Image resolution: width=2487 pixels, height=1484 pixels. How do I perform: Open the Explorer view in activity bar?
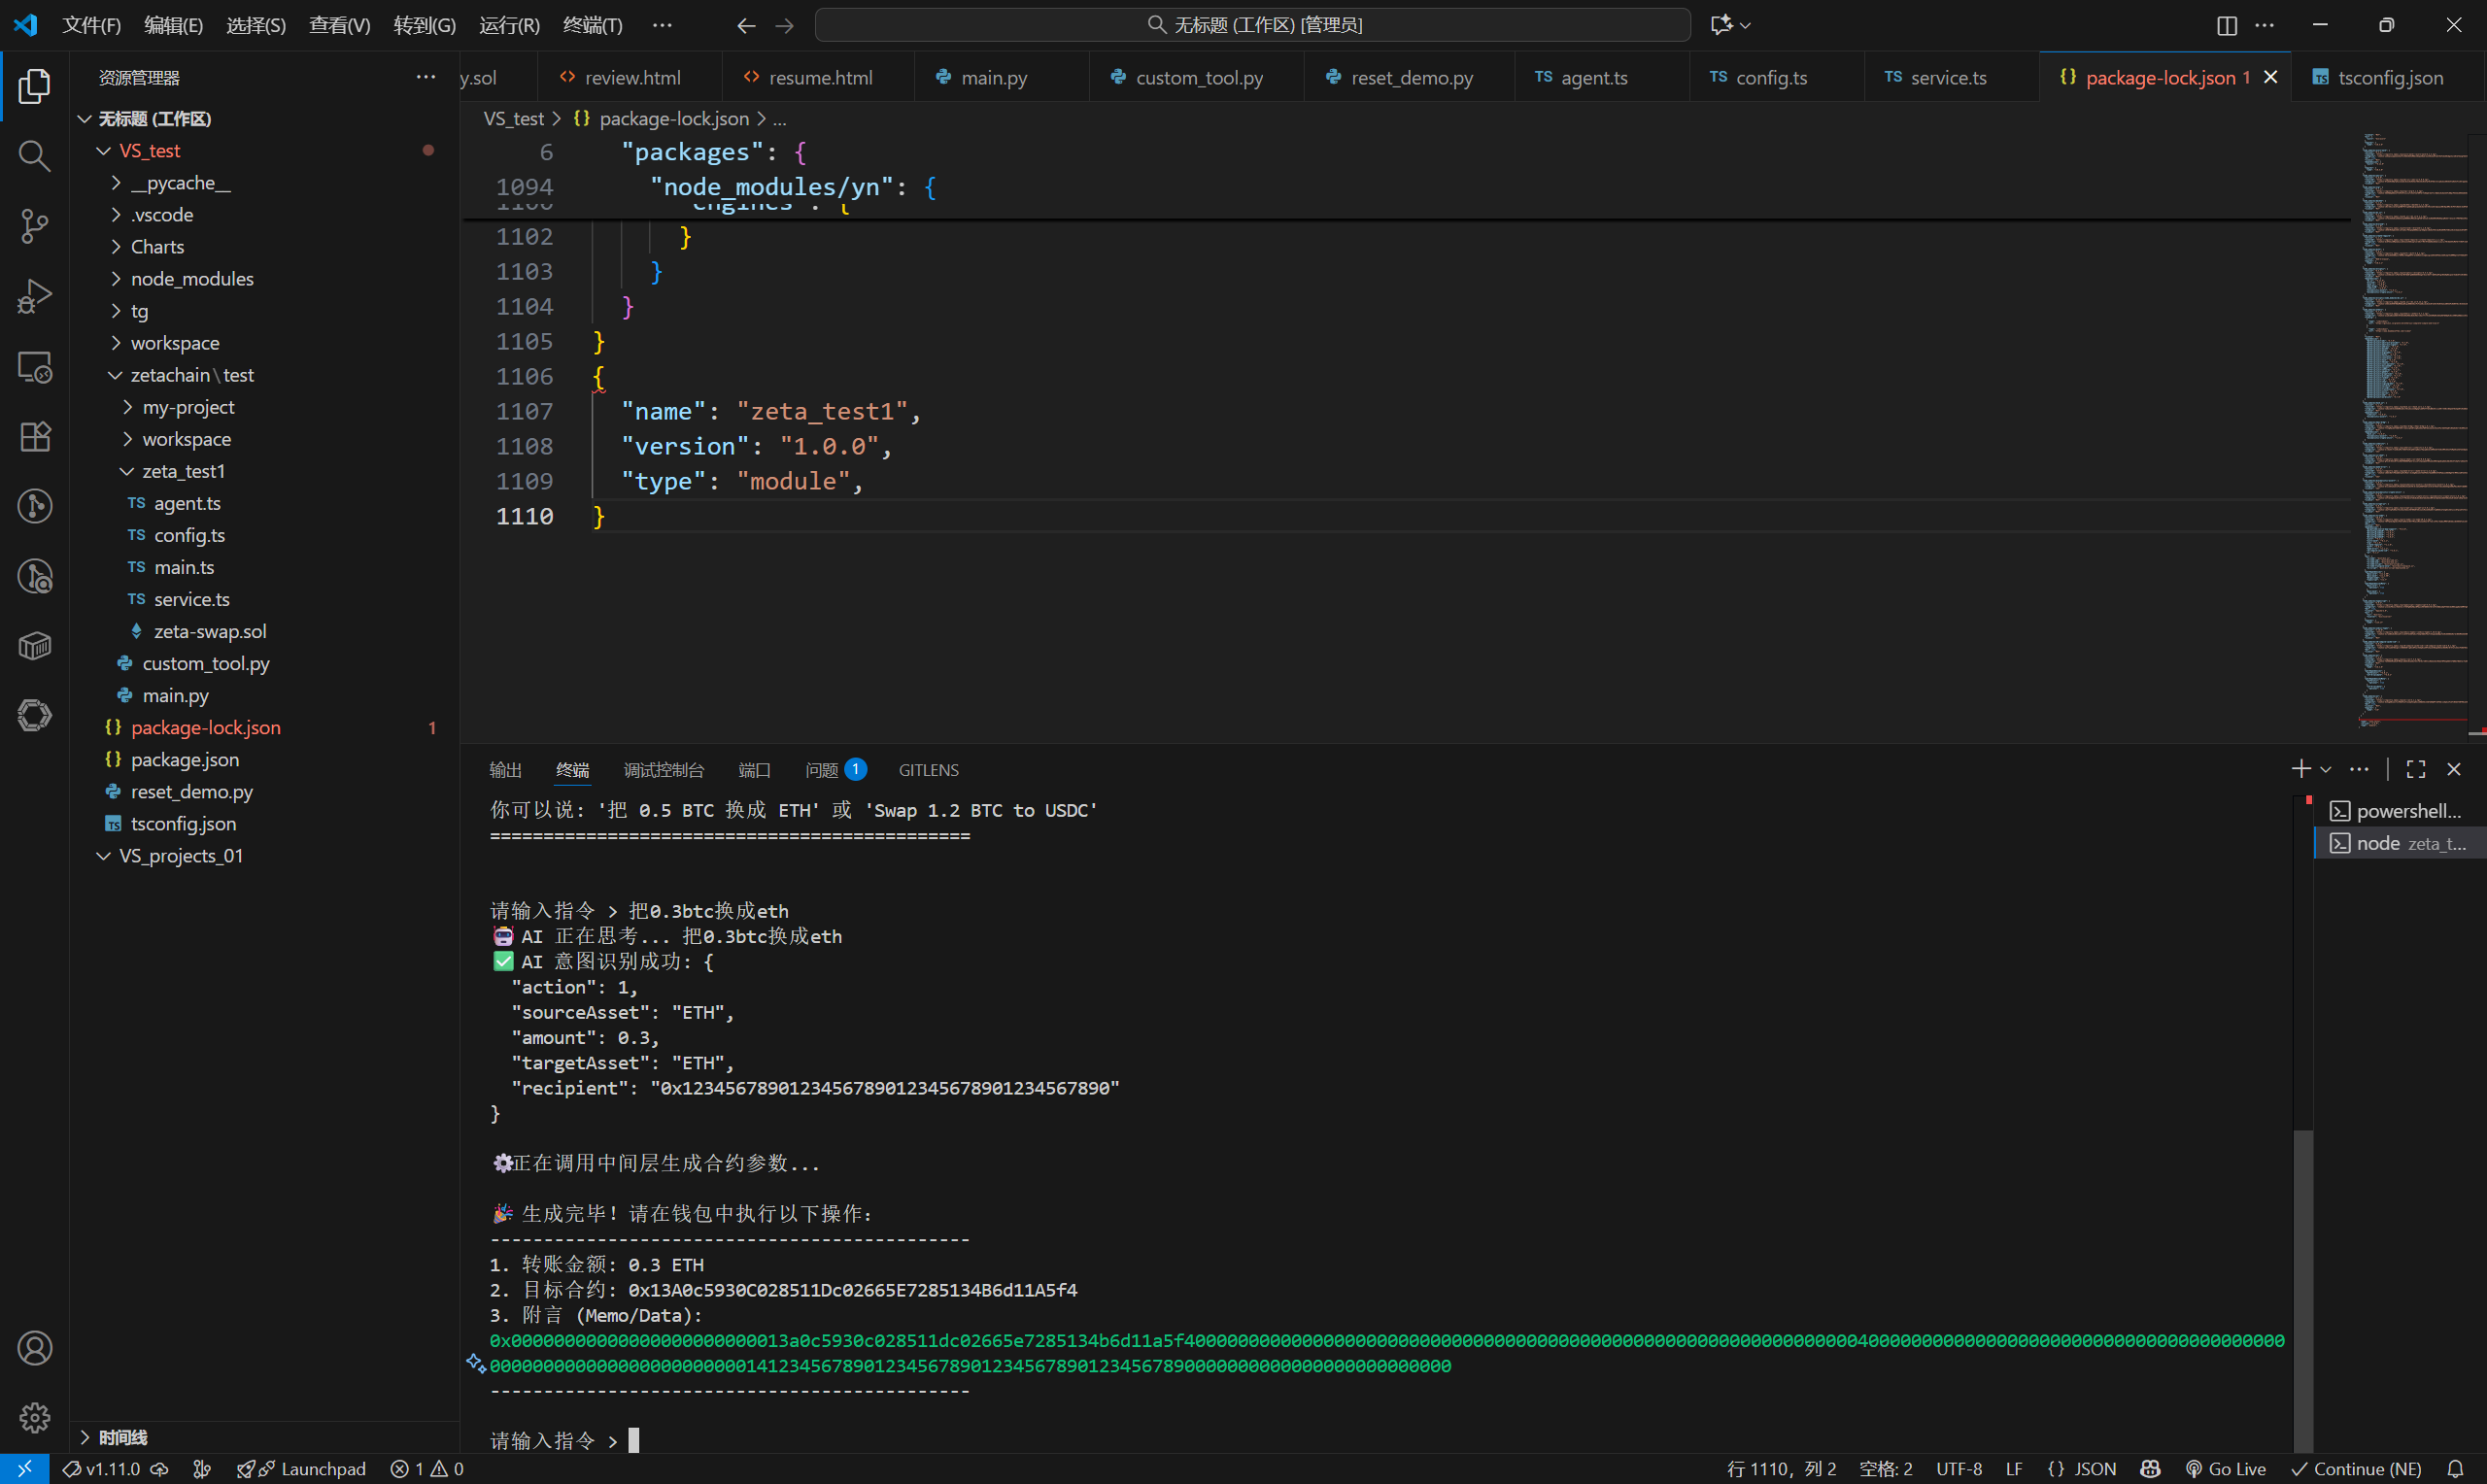34,87
